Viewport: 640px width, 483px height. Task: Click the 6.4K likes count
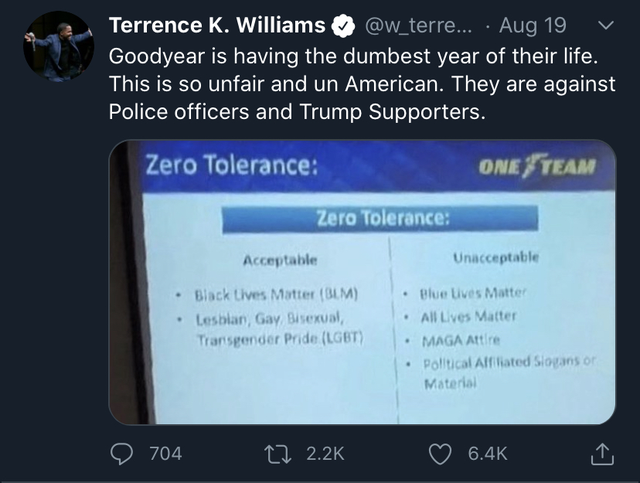click(487, 453)
